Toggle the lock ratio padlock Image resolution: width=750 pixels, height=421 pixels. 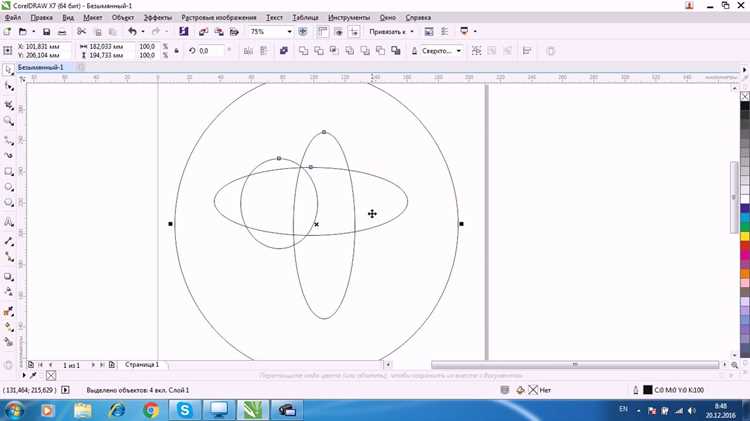pos(176,51)
